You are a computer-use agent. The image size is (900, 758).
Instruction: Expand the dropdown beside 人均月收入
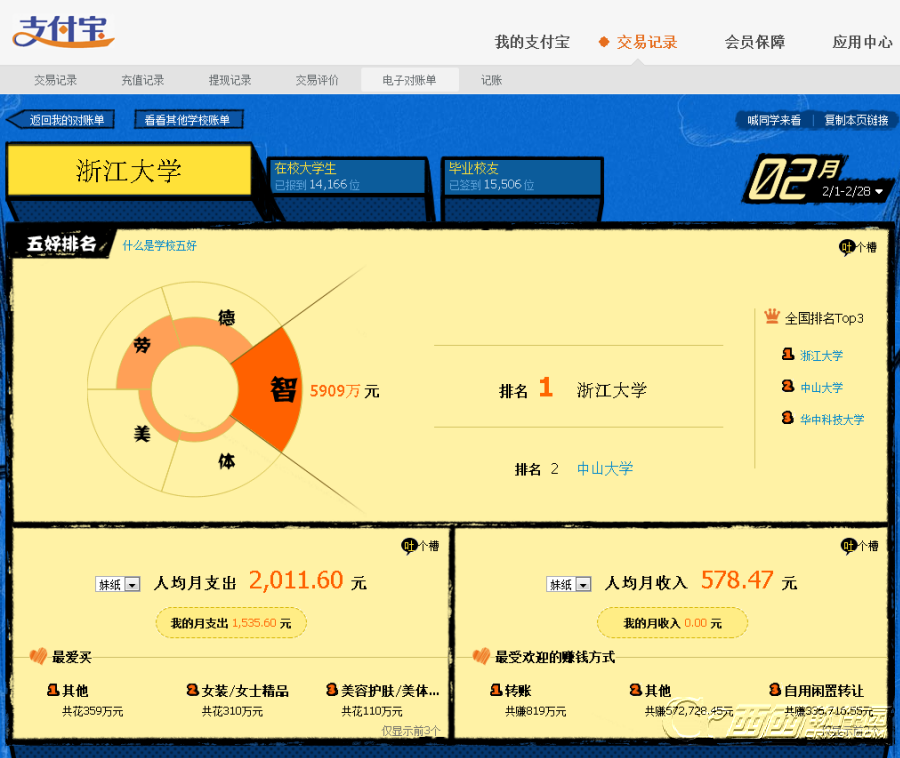pos(569,584)
